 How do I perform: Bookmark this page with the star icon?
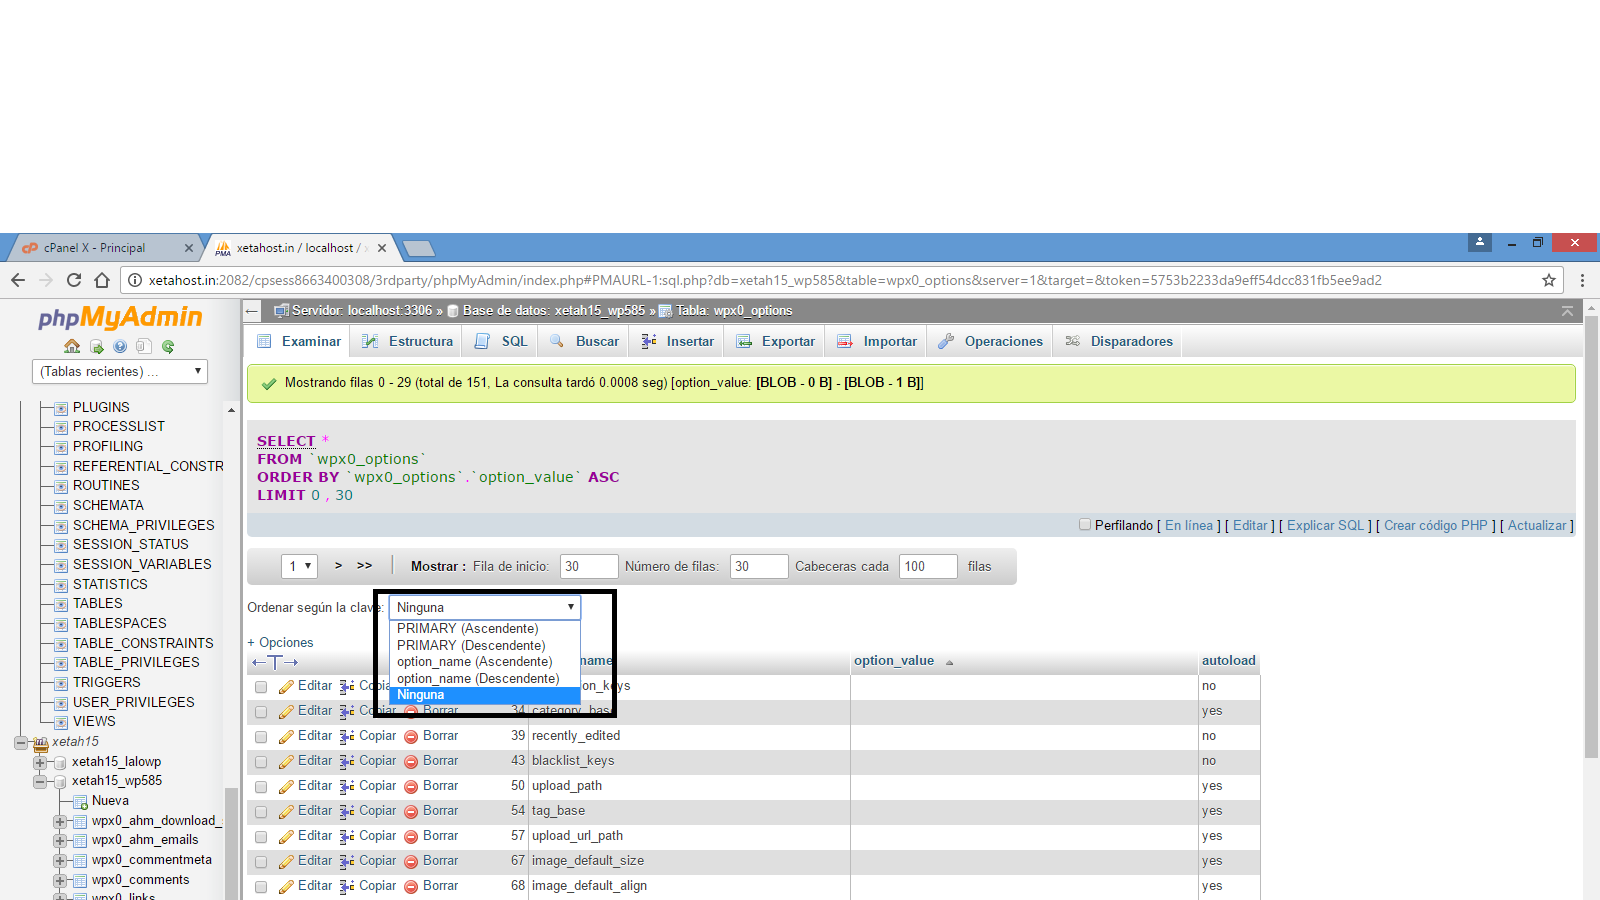coord(1548,280)
